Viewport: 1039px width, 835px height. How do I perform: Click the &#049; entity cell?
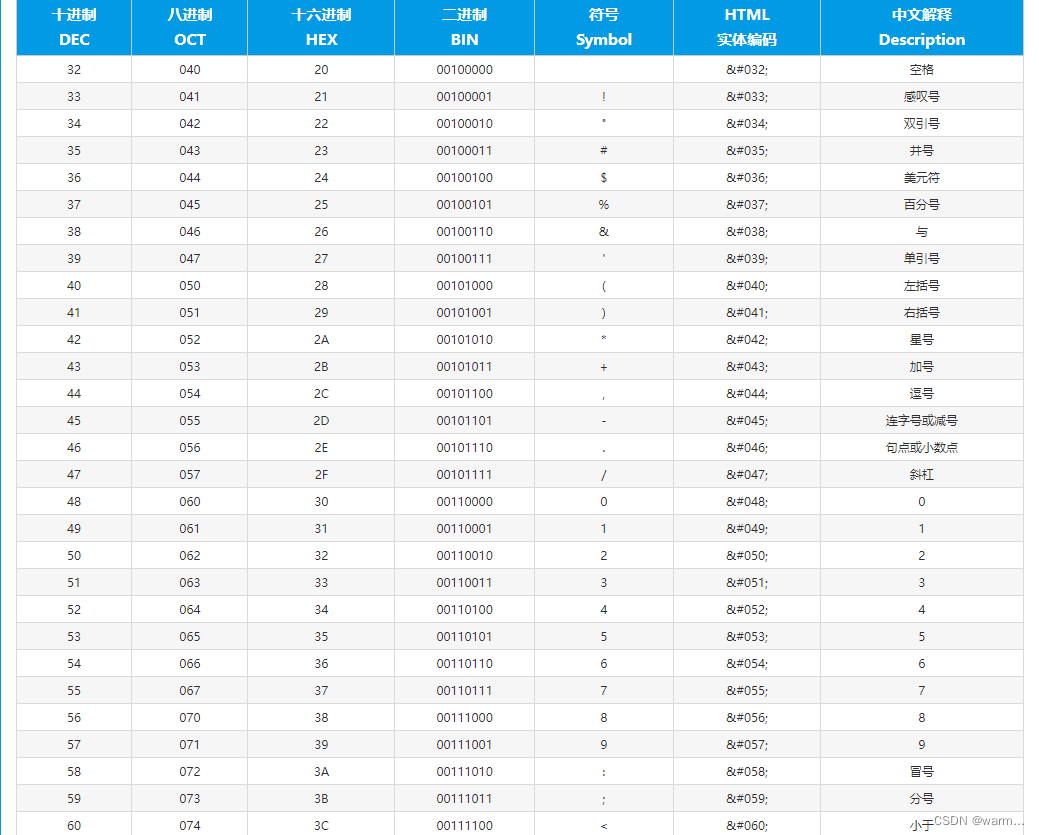point(747,529)
